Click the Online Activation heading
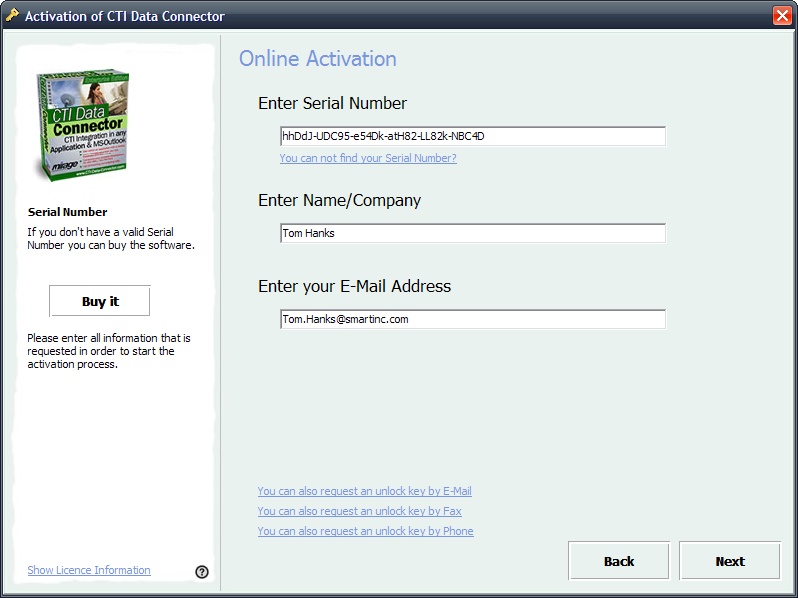Image resolution: width=798 pixels, height=598 pixels. click(317, 59)
